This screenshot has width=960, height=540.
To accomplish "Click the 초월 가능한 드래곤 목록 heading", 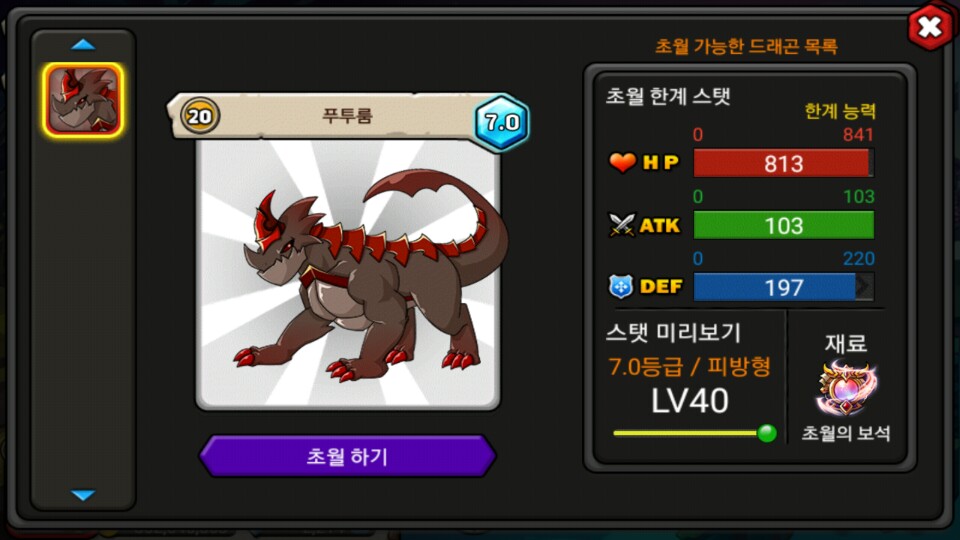I will pos(746,46).
